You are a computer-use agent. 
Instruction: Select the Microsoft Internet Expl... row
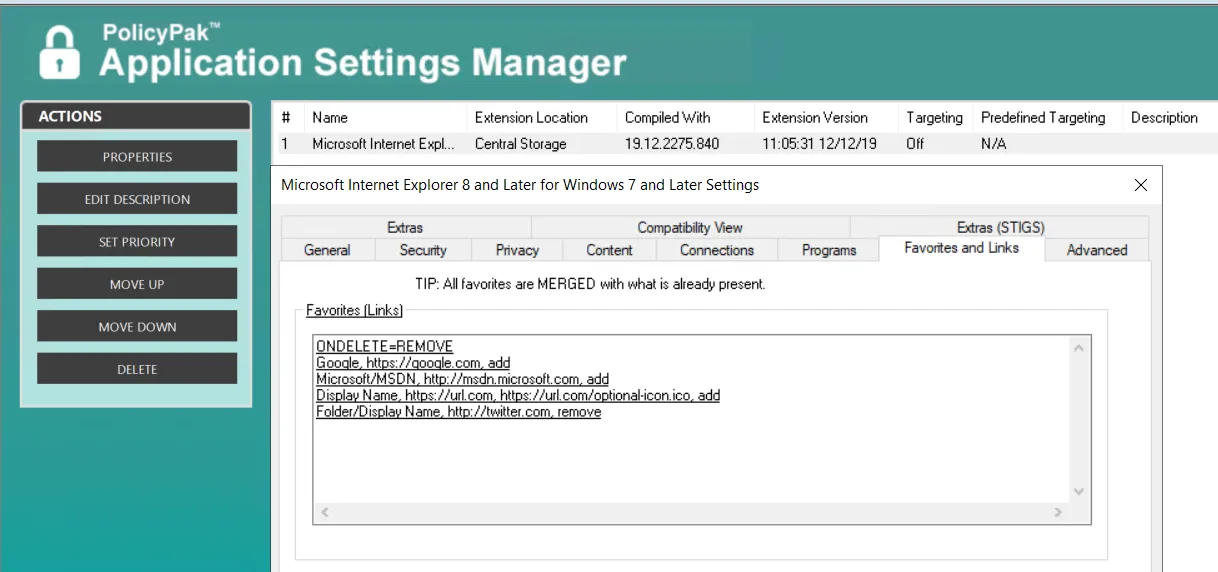click(x=745, y=144)
